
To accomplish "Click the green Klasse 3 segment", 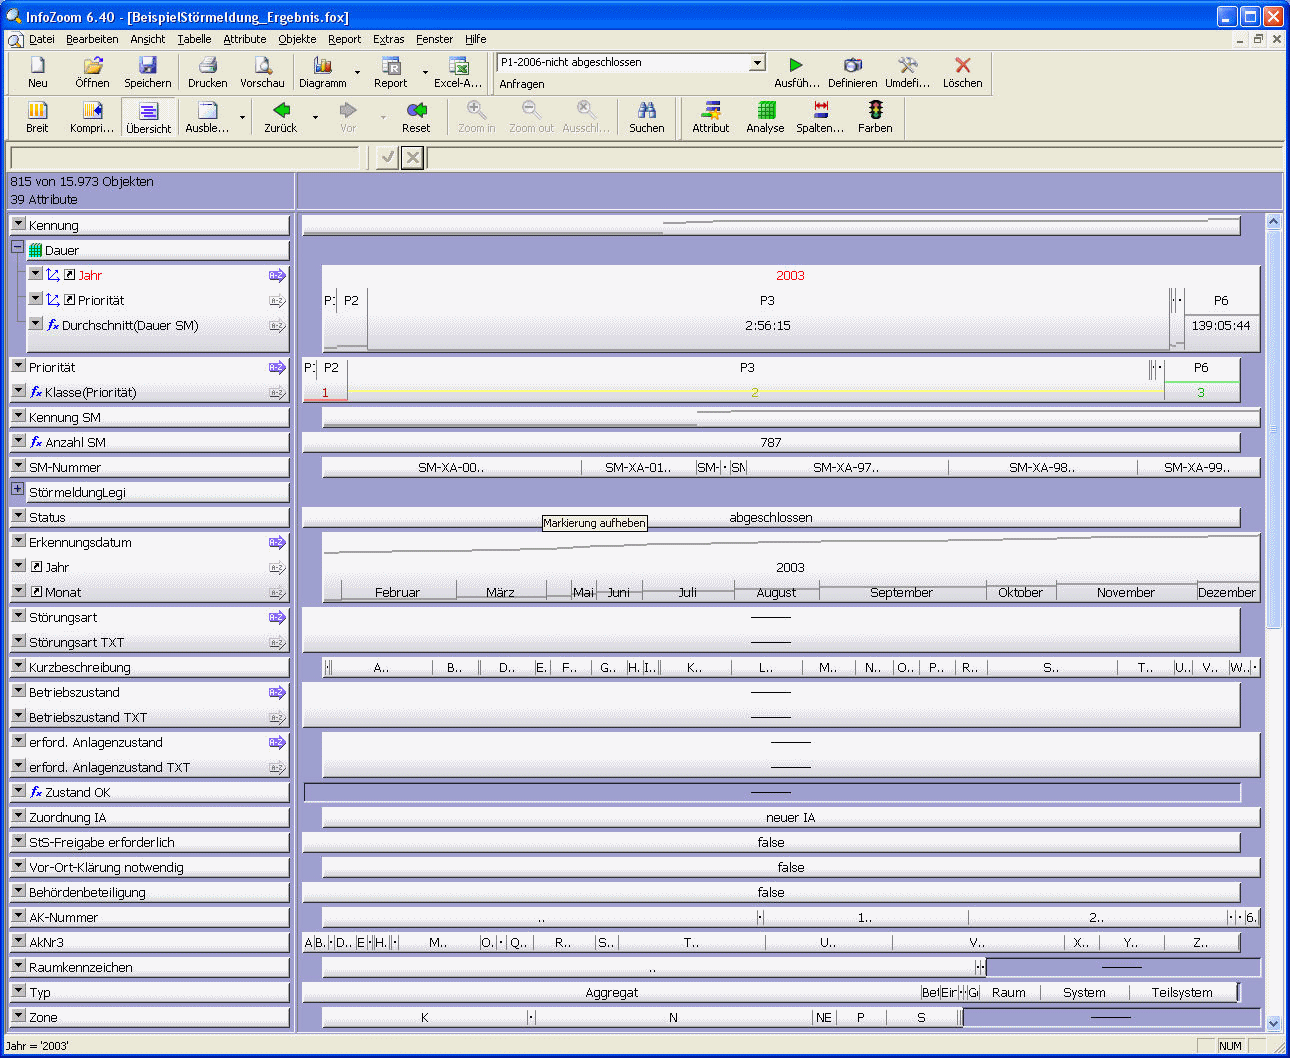I will (x=1200, y=392).
